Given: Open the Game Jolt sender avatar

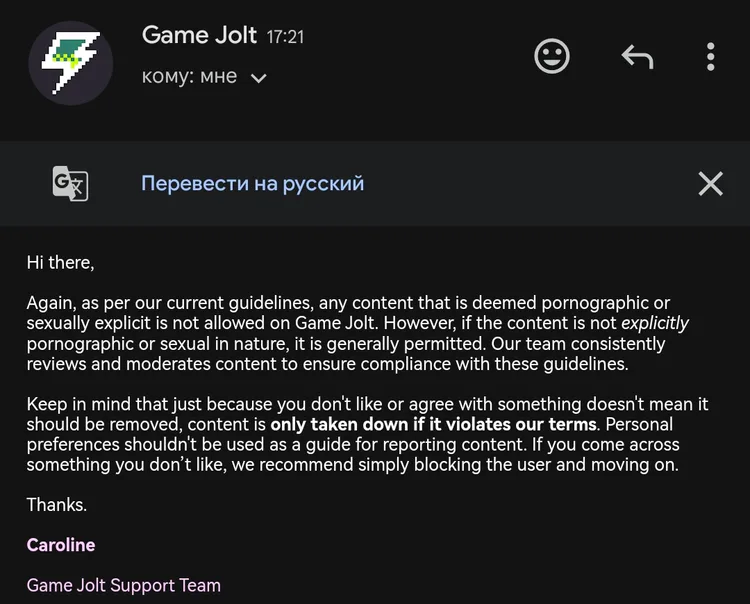Looking at the screenshot, I should (71, 63).
